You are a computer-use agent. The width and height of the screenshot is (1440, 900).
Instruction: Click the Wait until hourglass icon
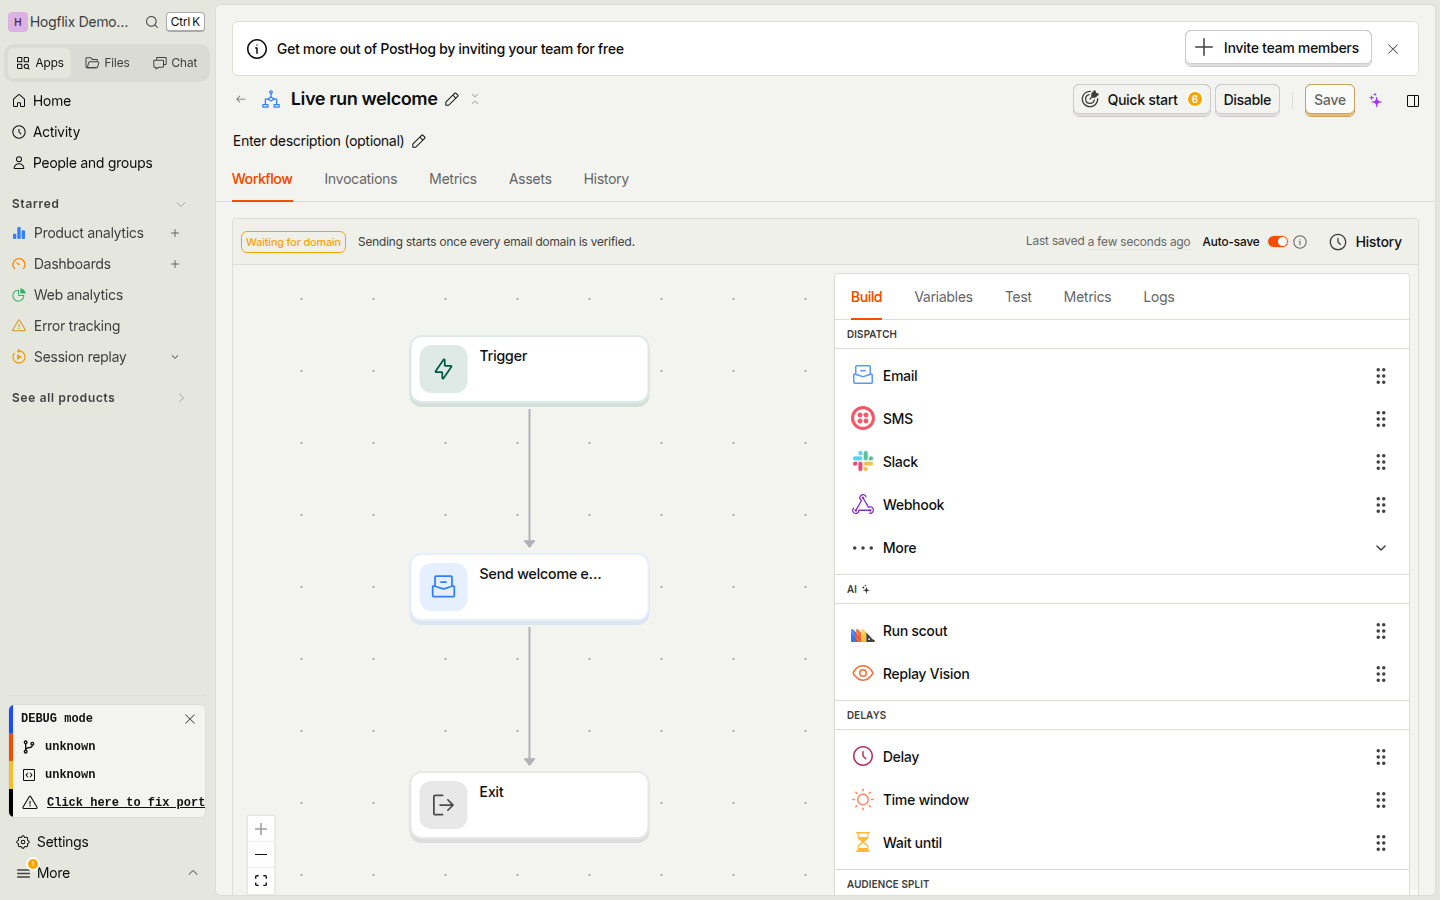[863, 843]
